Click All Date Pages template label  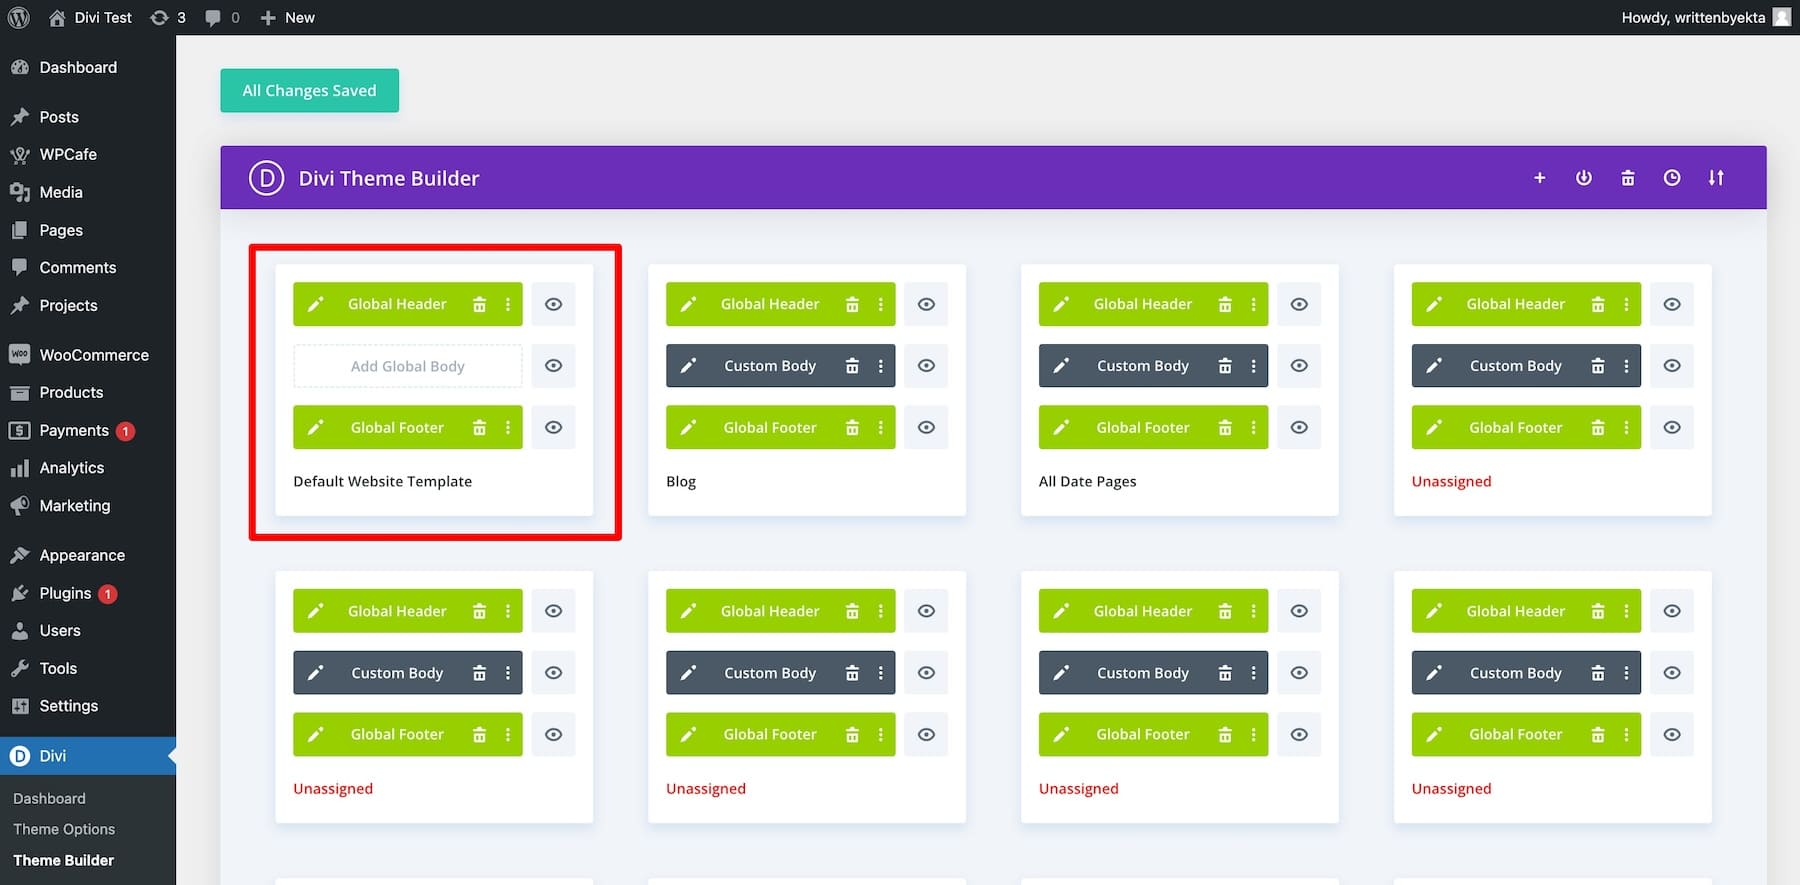(1088, 481)
